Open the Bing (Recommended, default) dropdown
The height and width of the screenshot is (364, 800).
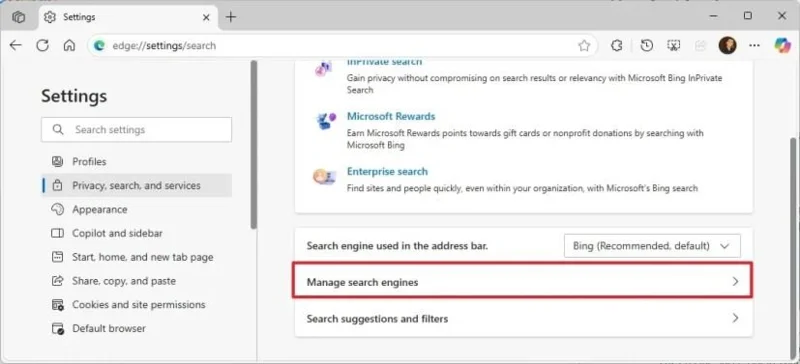coord(652,246)
